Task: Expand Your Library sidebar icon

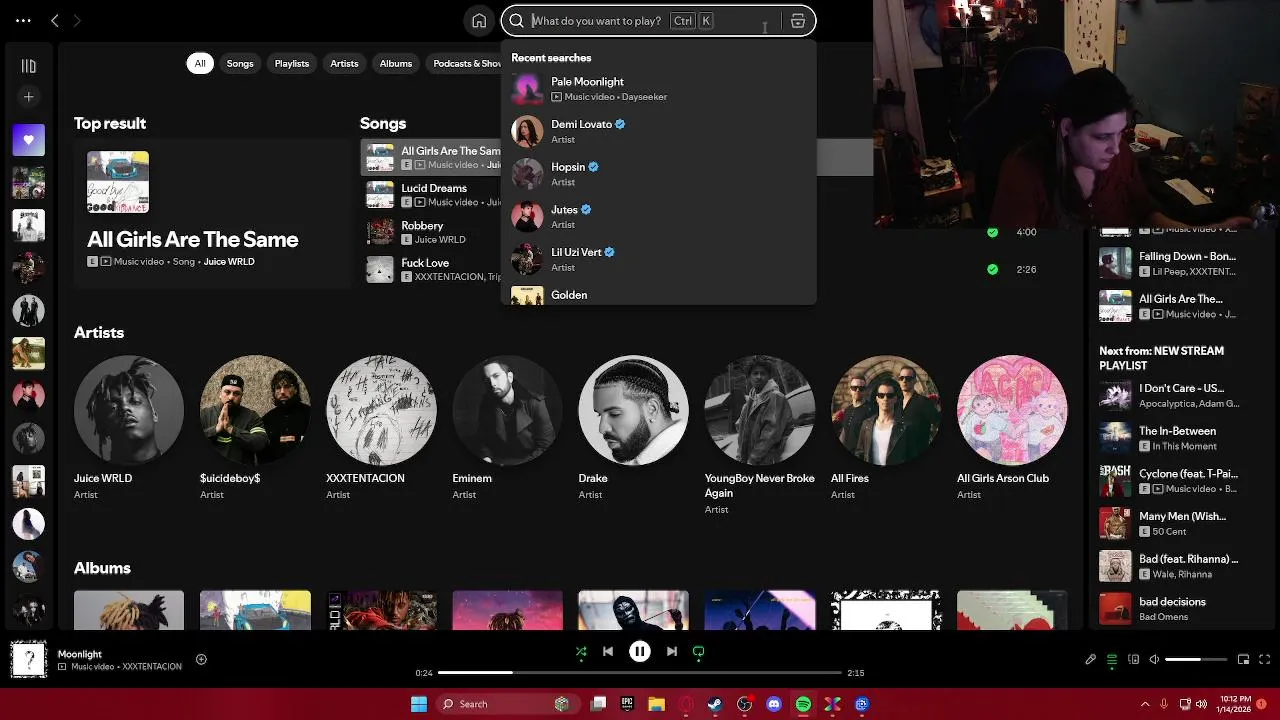Action: click(28, 66)
